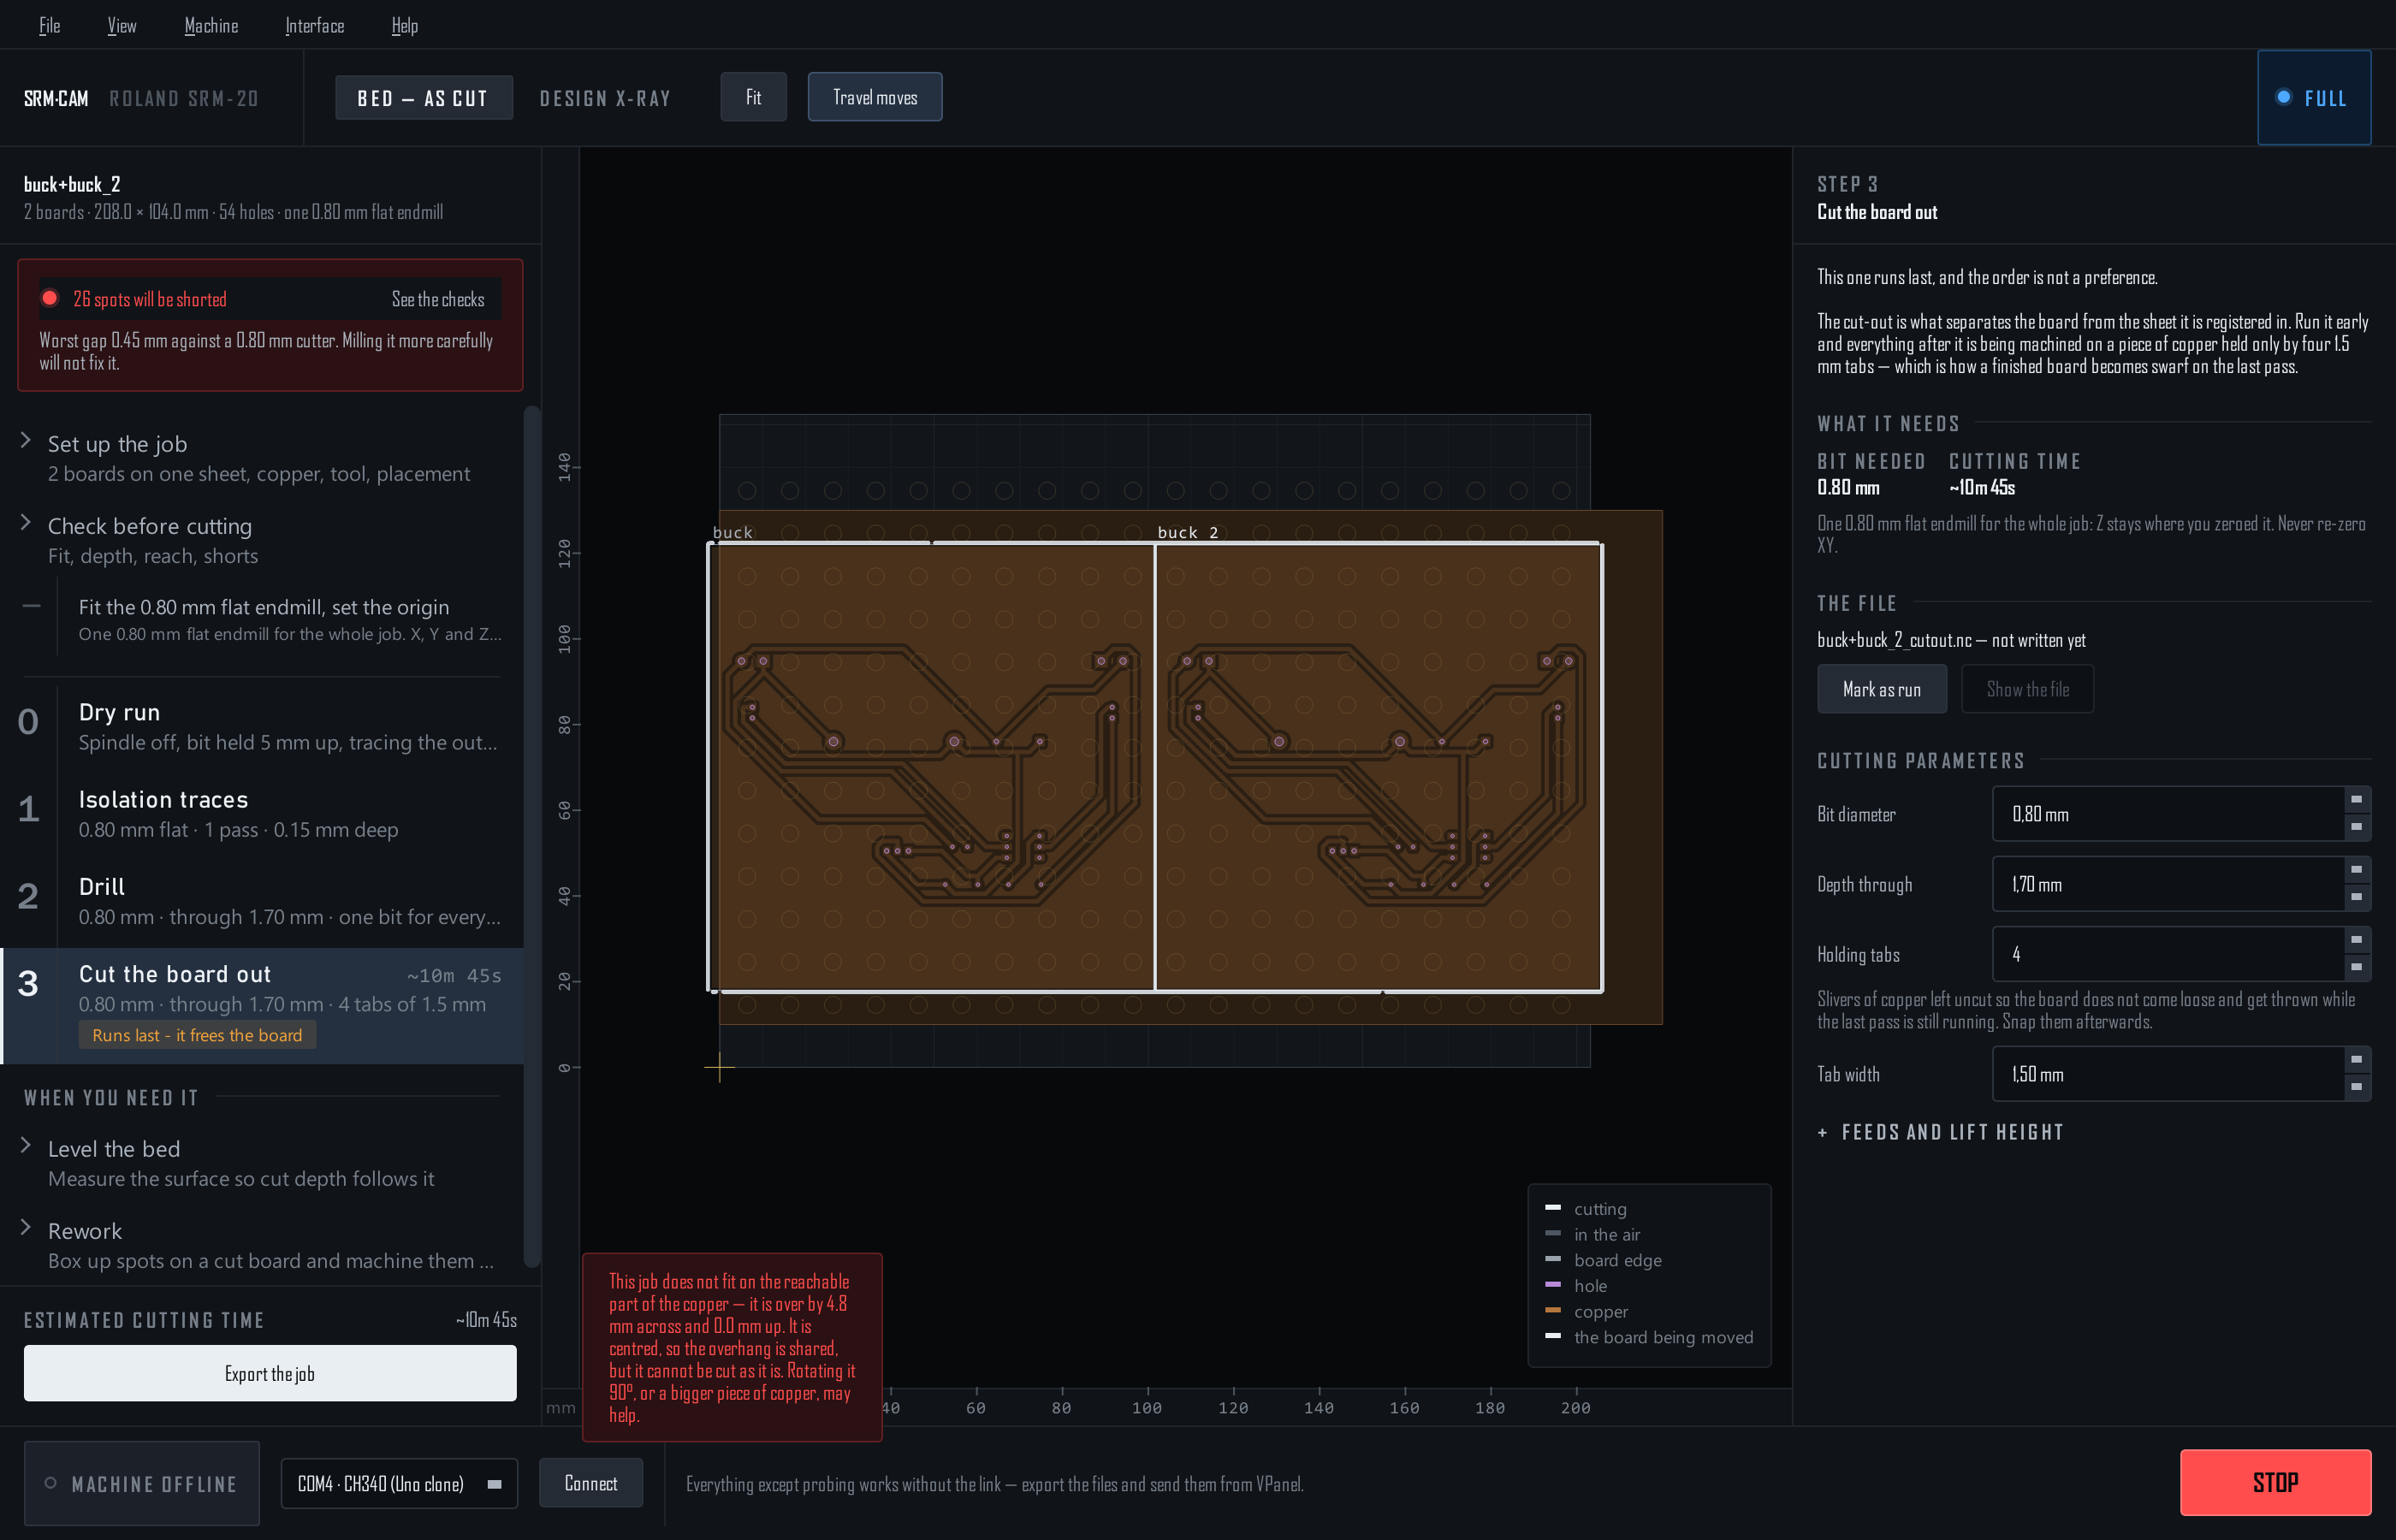2396x1540 pixels.
Task: Click the Runs last - it frees the board tag
Action: [197, 1035]
